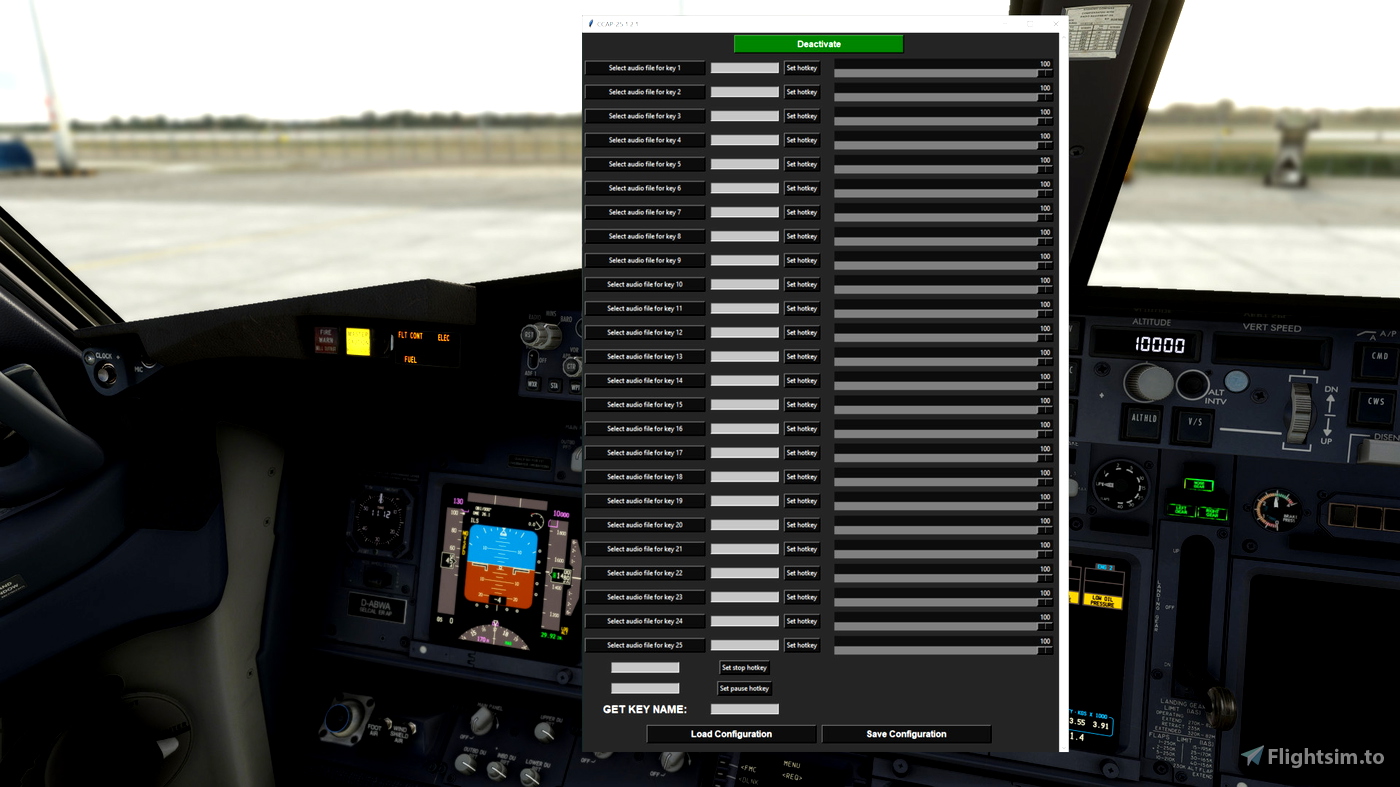Click the volume slider for key 13
The image size is (1400, 787).
click(943, 361)
